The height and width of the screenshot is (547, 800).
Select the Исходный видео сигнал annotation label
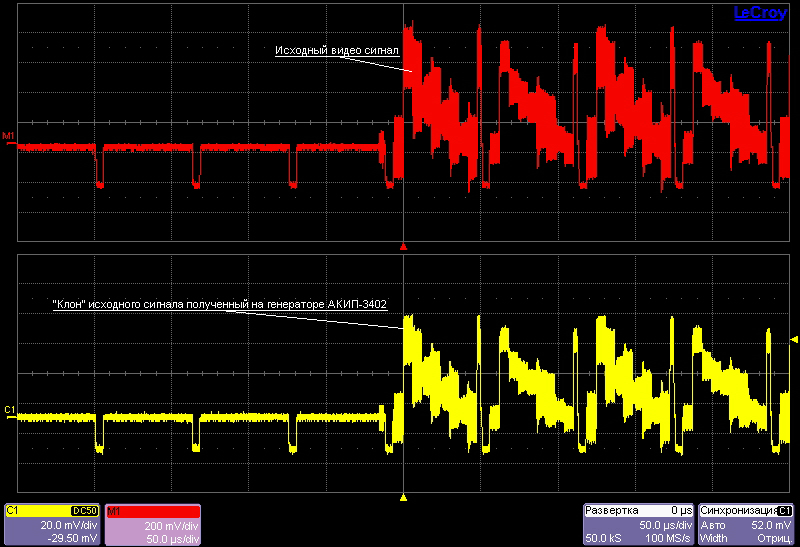point(337,50)
